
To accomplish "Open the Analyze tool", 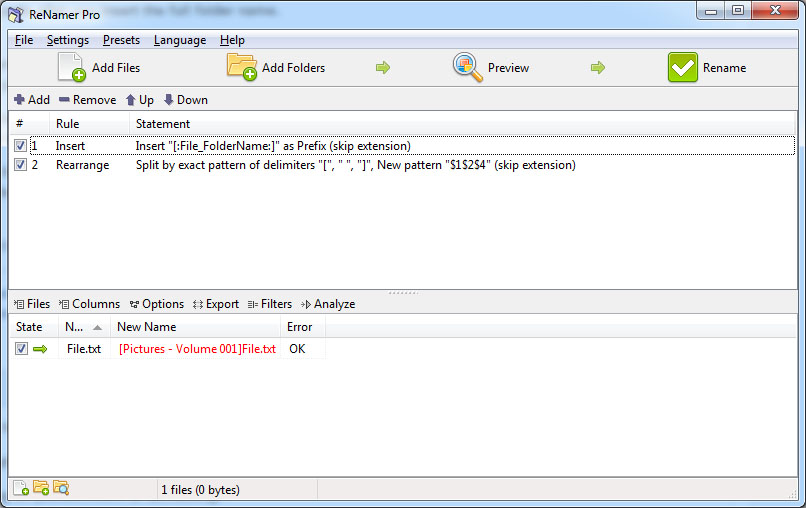I will point(328,304).
